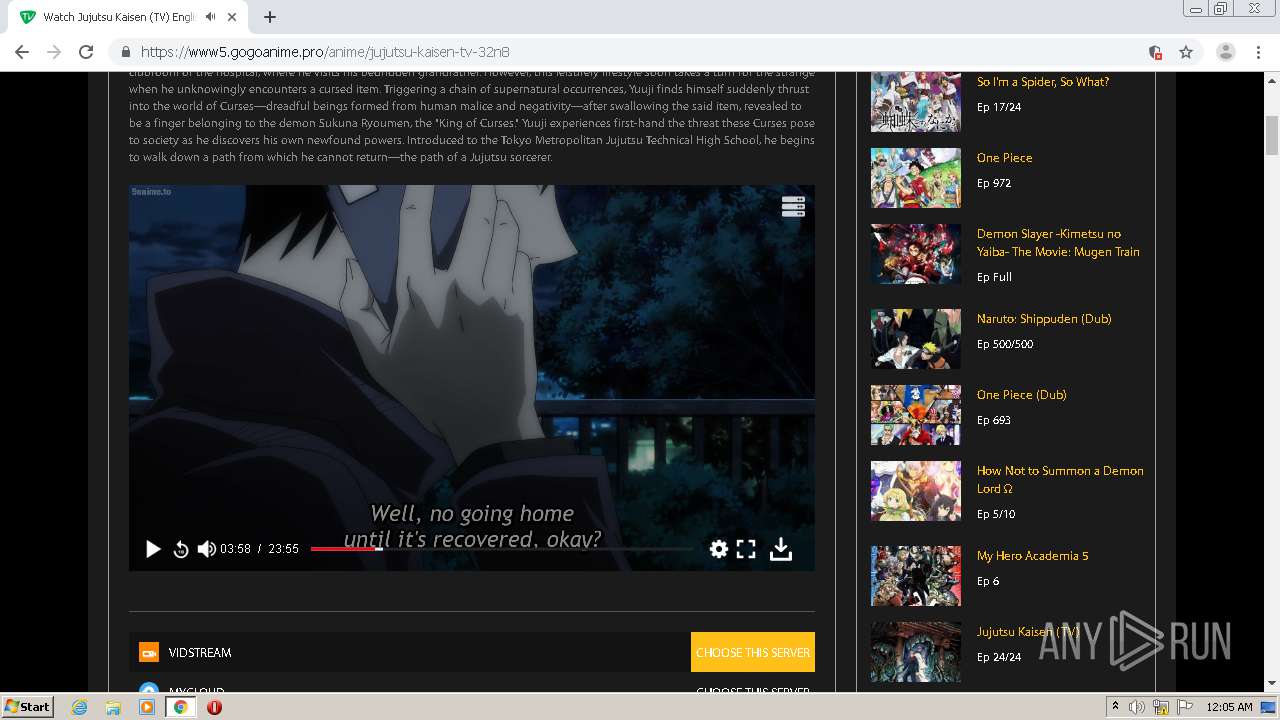Rewind the video ten seconds
Viewport: 1280px width, 720px height.
[x=180, y=549]
